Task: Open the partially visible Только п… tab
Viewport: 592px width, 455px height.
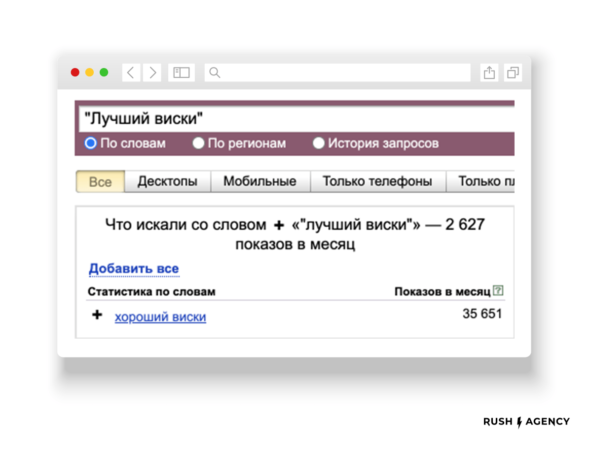Action: point(480,182)
